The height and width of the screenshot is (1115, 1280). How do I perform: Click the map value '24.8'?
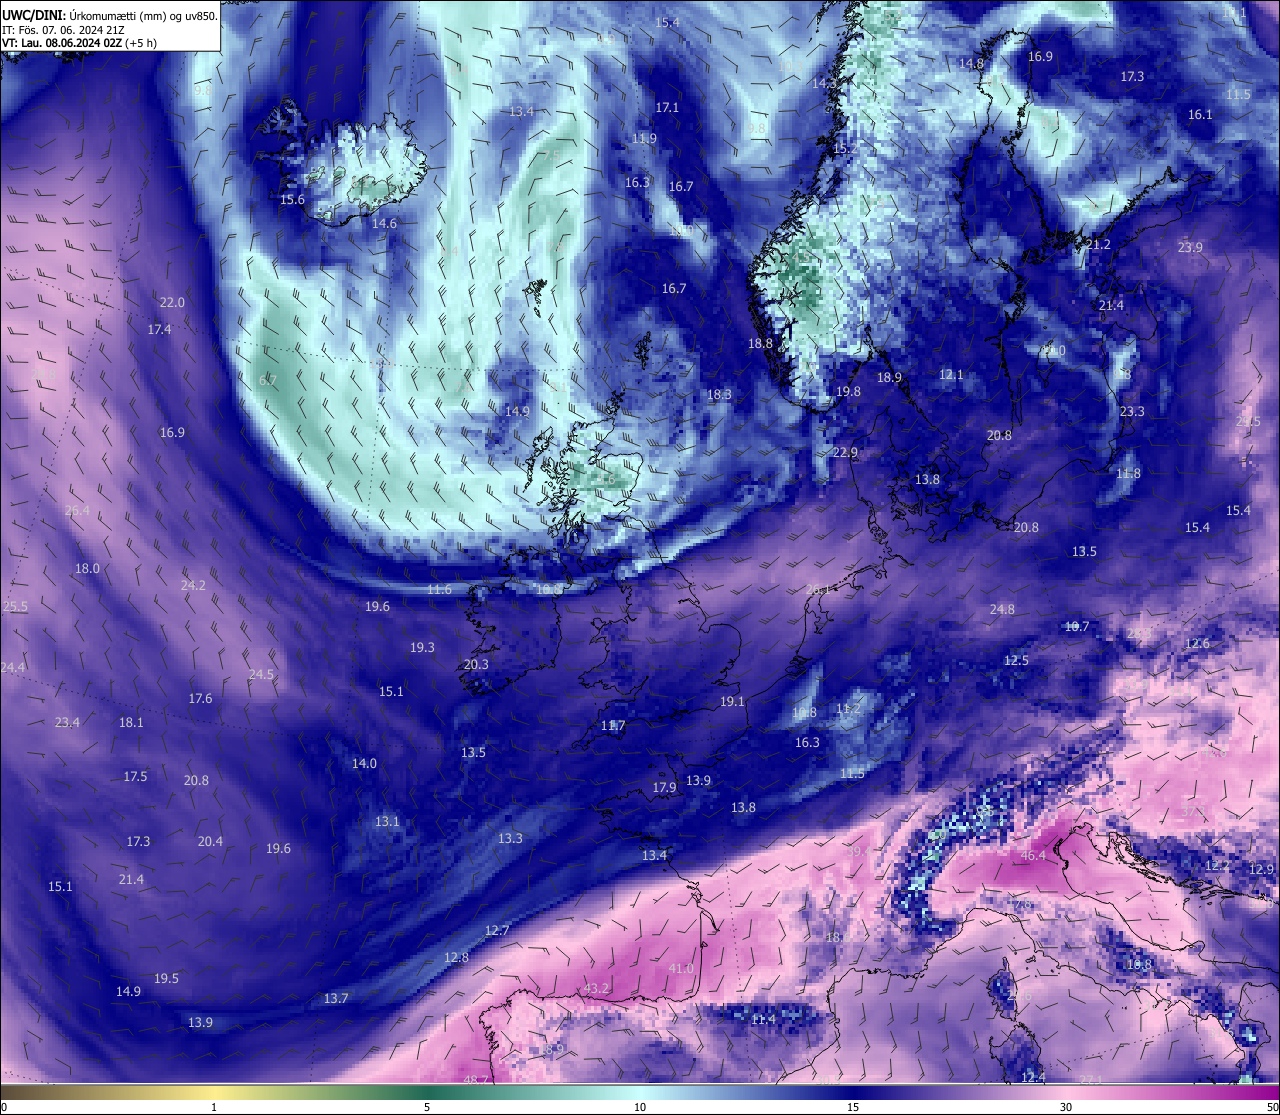[1002, 609]
